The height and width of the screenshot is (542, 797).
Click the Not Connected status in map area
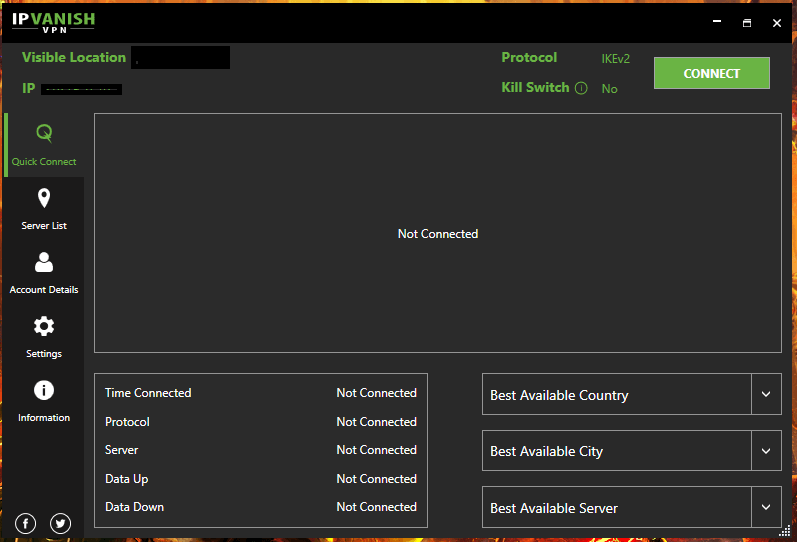tap(438, 234)
